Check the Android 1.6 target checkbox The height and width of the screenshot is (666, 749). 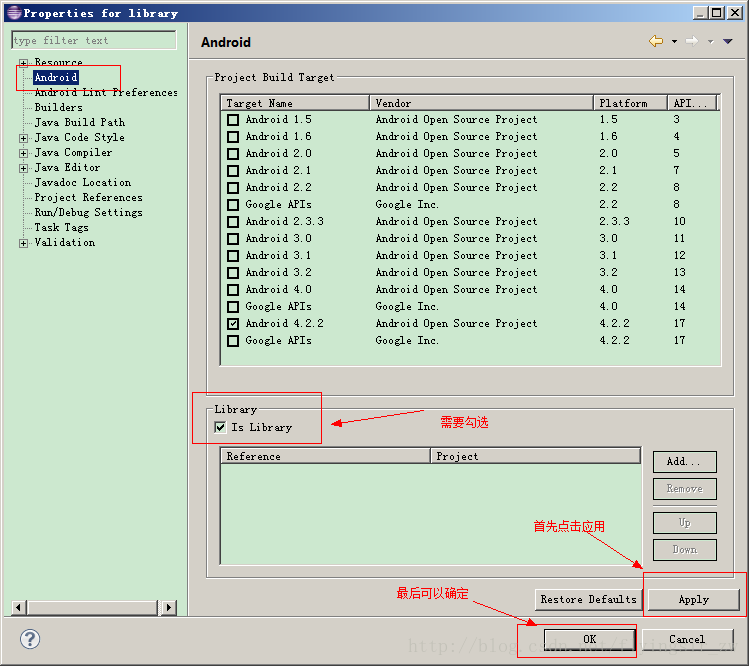(233, 137)
